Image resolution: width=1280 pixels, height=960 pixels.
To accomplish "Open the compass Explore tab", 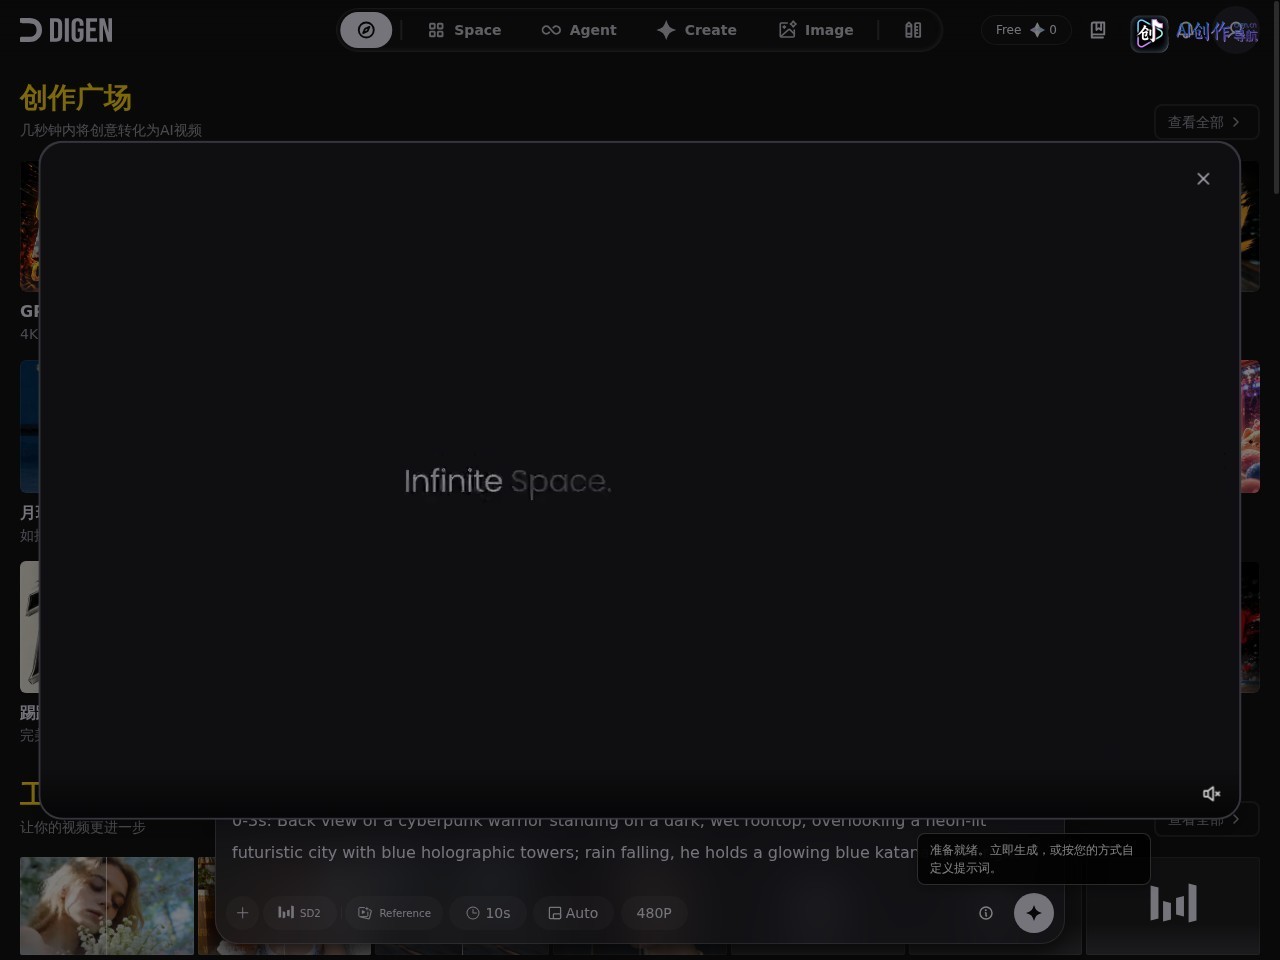I will coord(366,30).
